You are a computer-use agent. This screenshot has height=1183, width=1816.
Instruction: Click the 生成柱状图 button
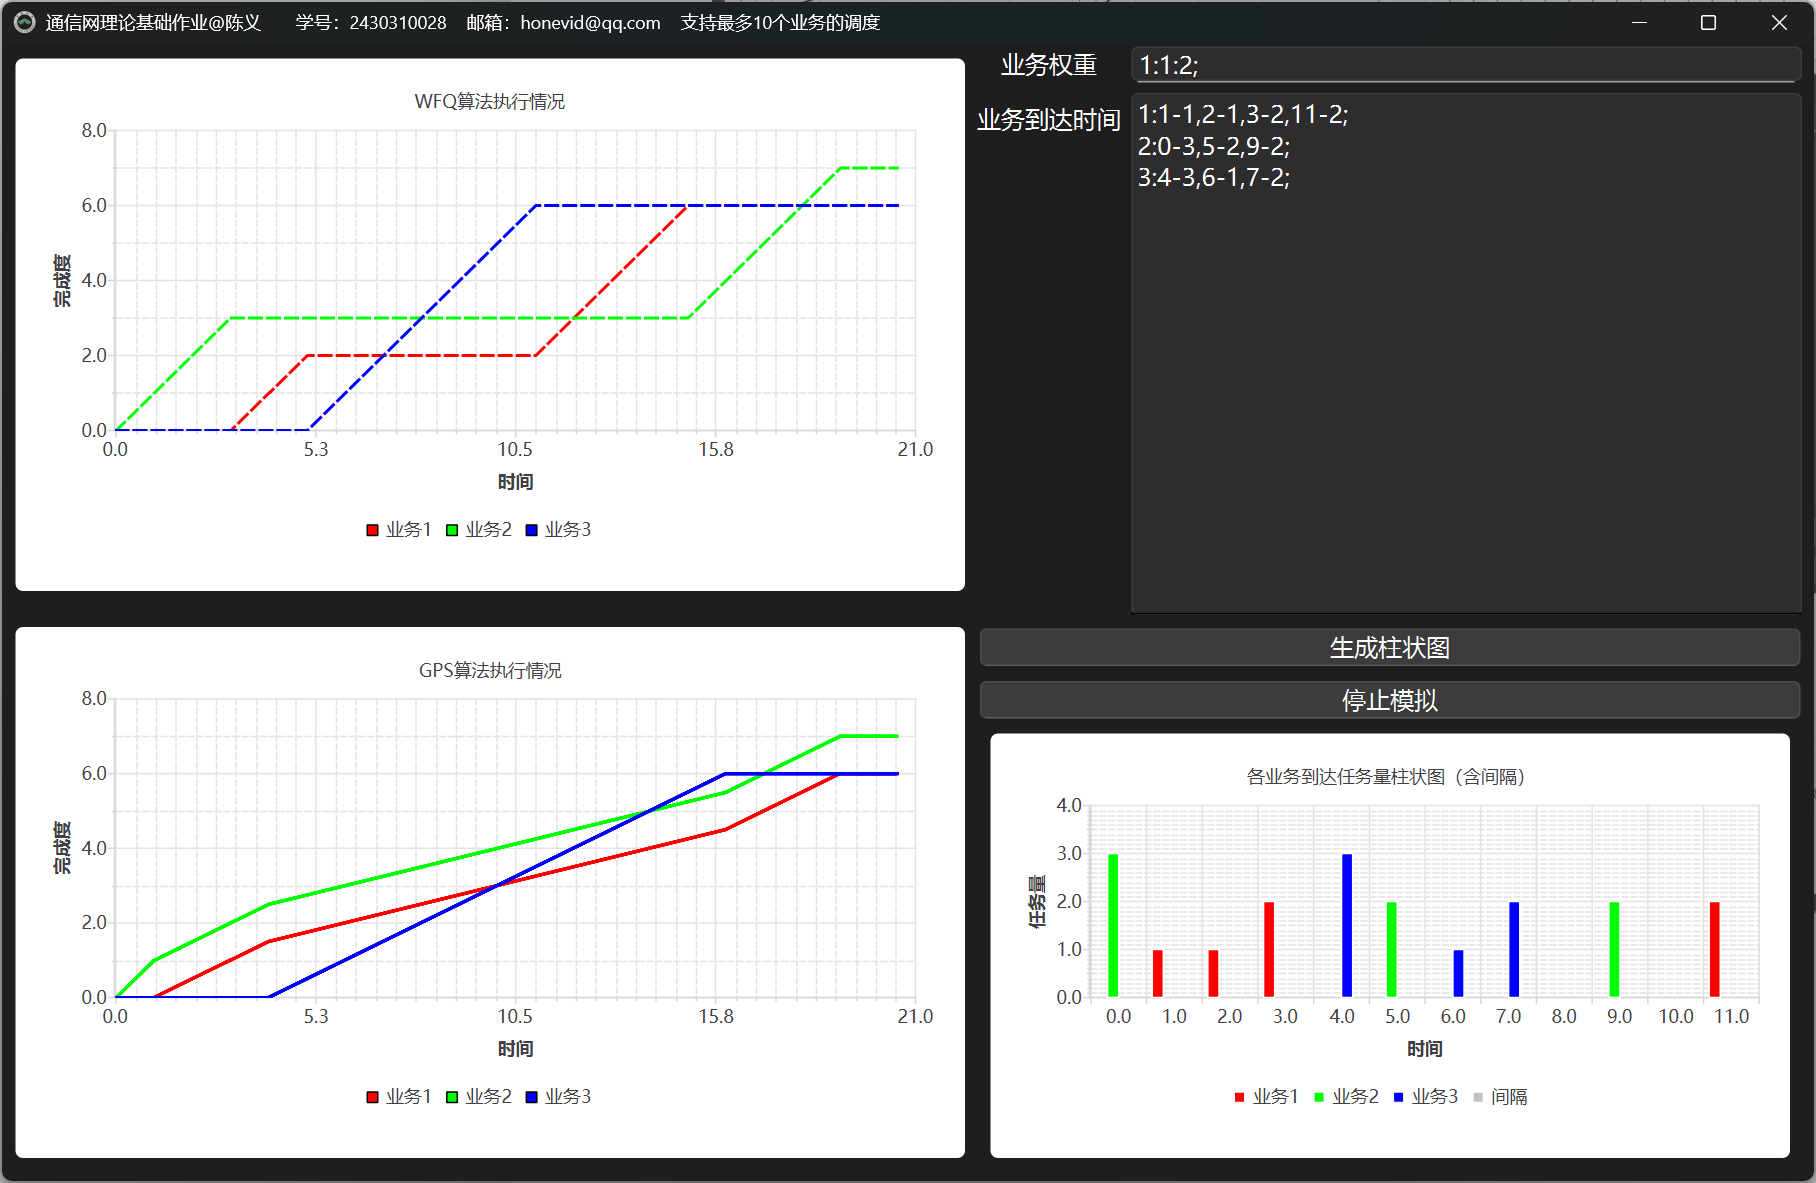(x=1389, y=648)
